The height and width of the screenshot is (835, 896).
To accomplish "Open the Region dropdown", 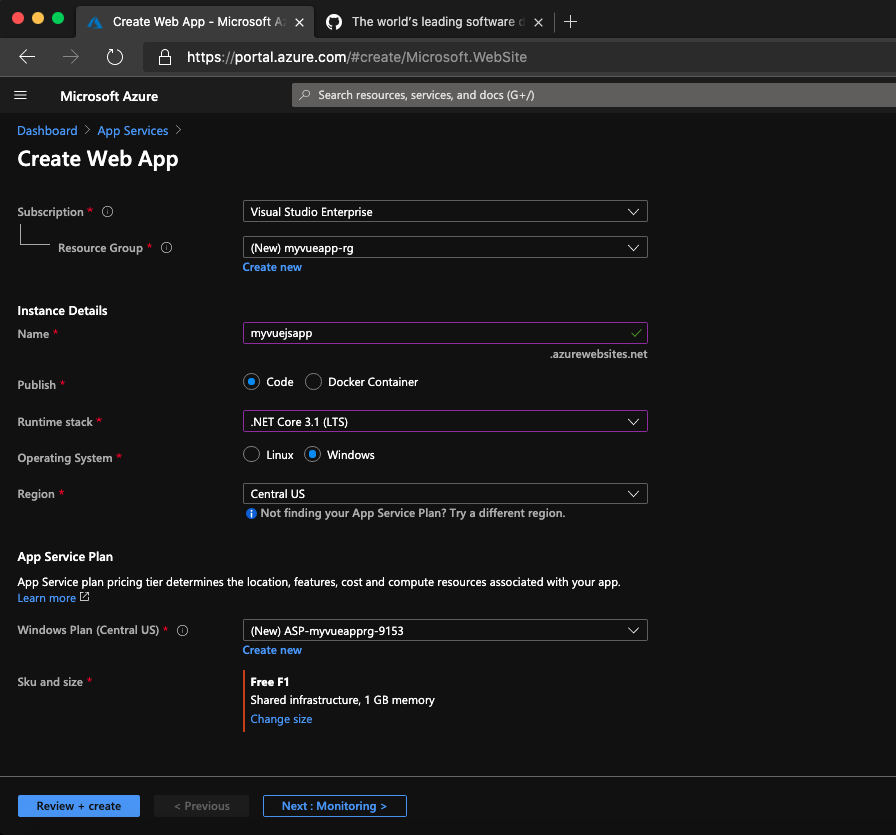I will (445, 494).
